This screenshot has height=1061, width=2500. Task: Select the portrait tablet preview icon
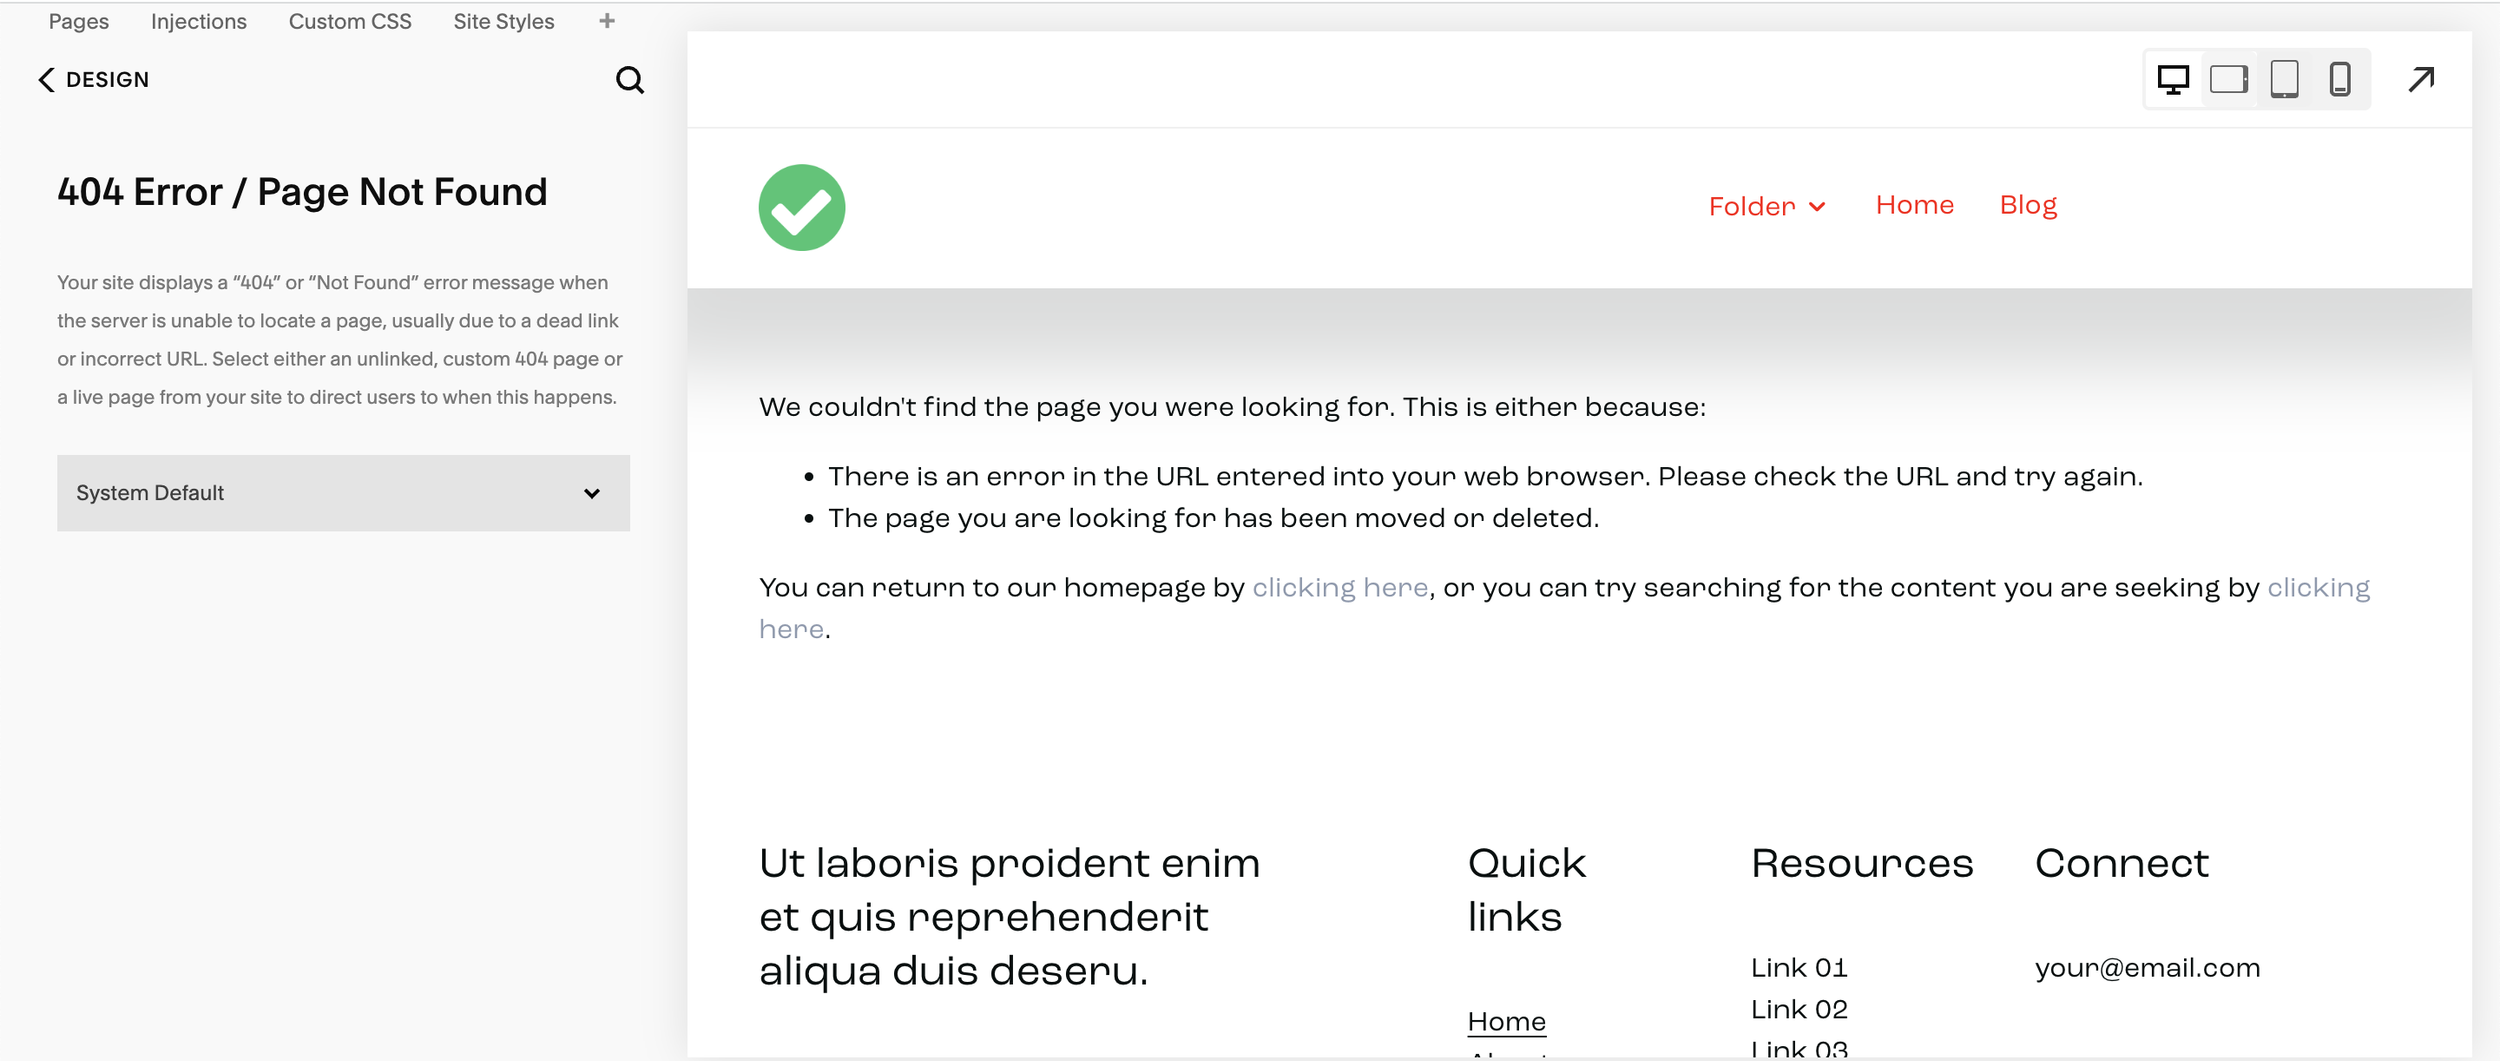(2284, 79)
